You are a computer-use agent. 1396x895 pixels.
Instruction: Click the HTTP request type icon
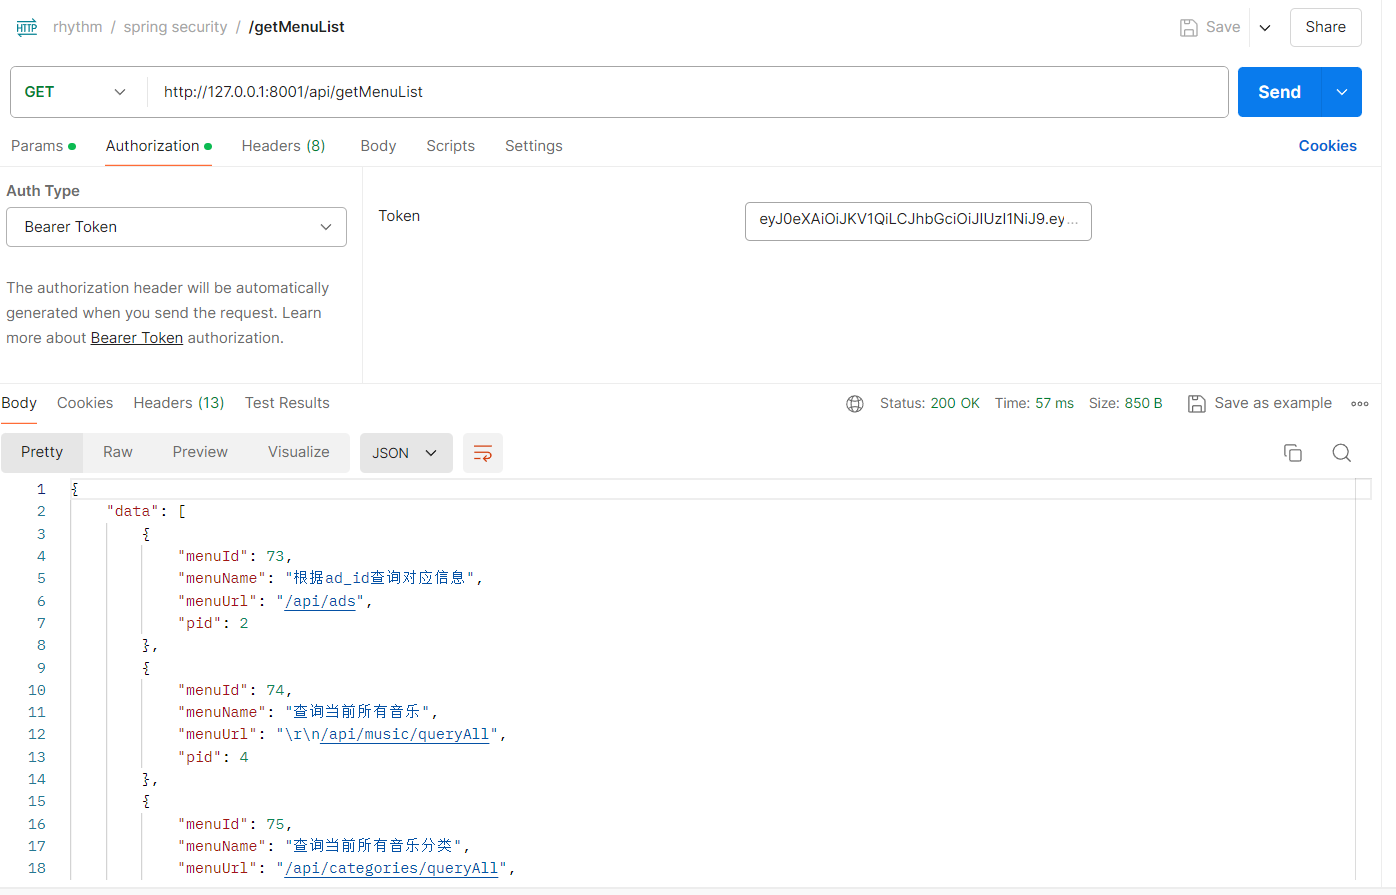coord(27,27)
